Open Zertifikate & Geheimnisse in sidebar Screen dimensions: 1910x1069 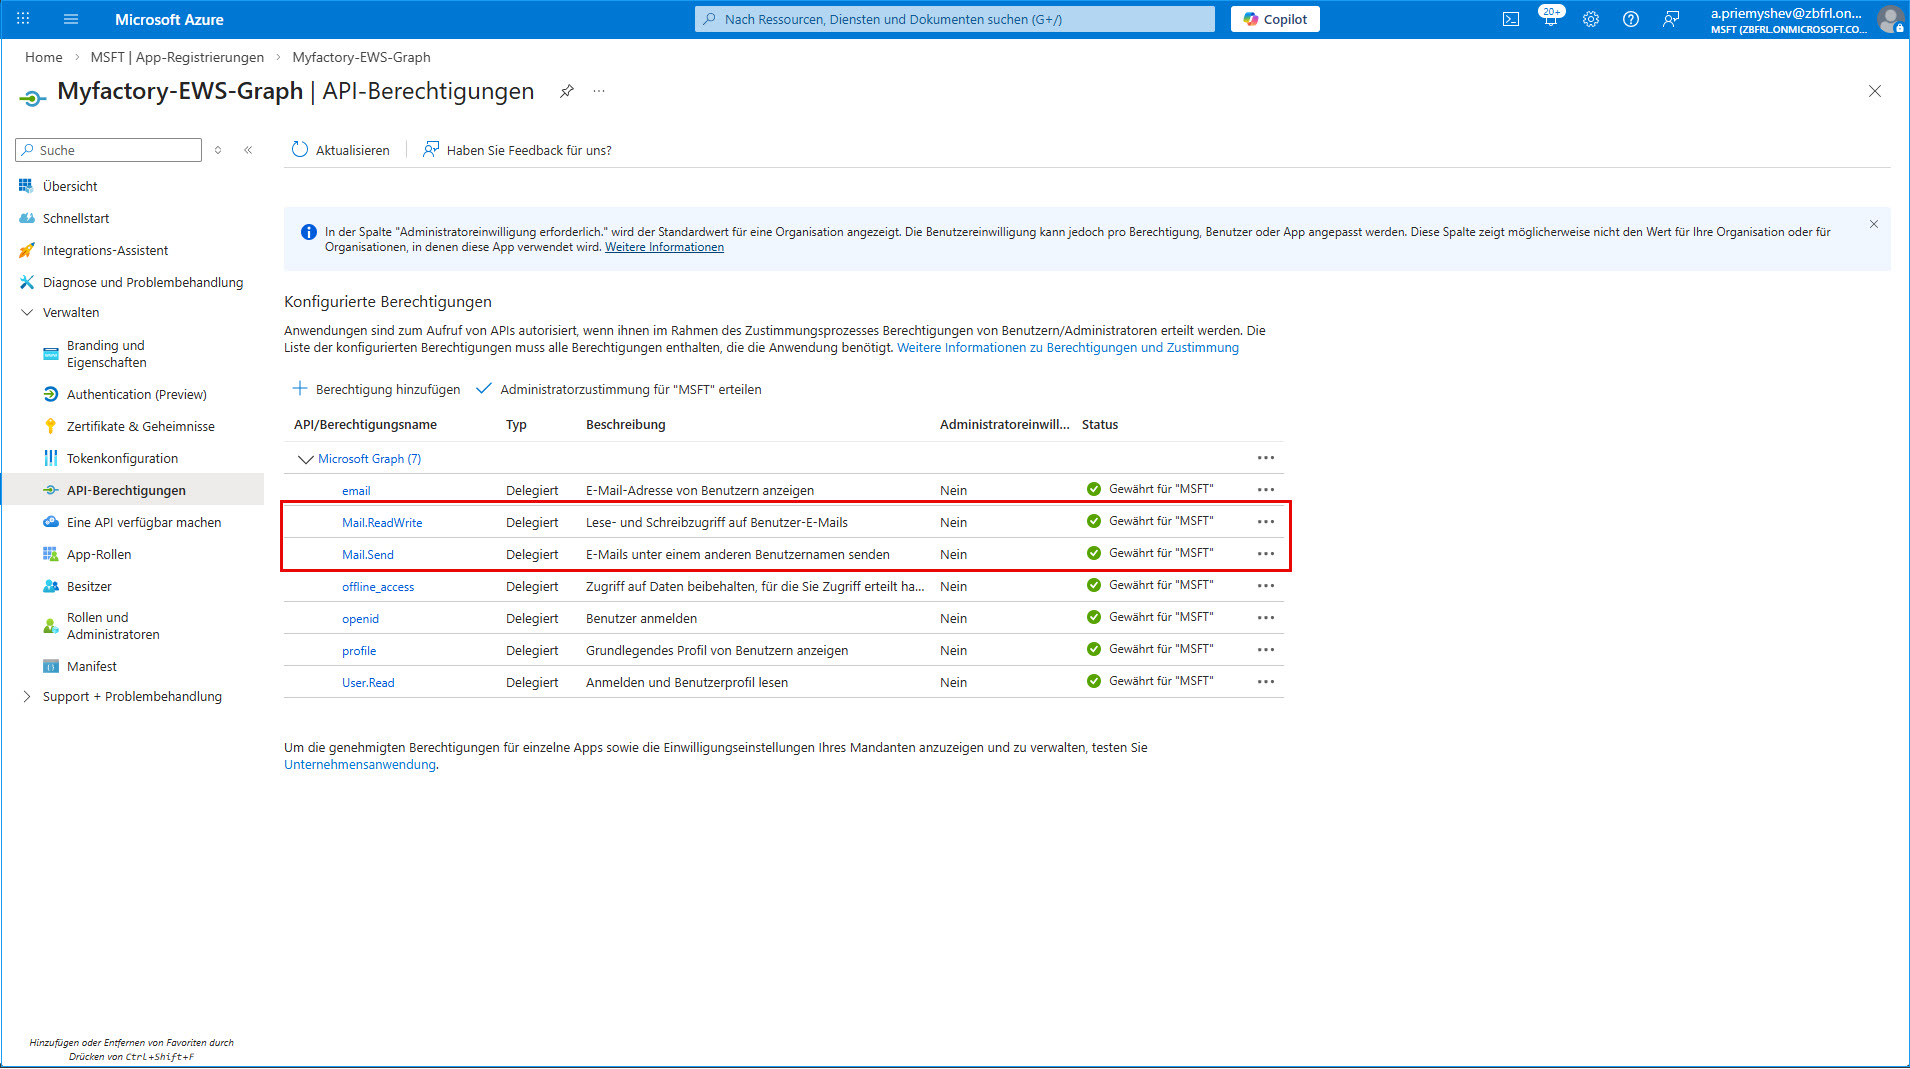point(140,426)
